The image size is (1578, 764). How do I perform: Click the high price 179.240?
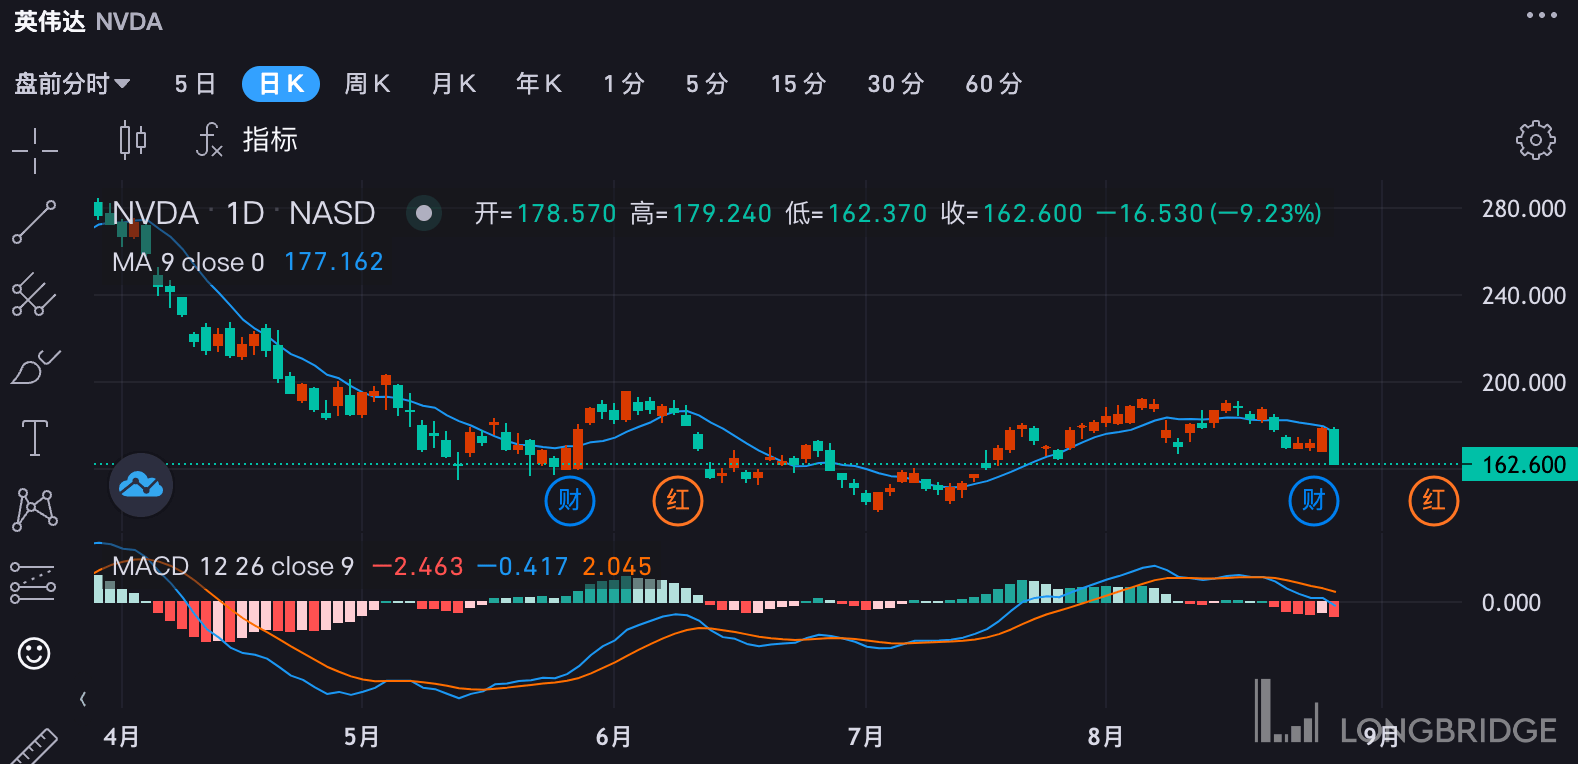coord(722,214)
